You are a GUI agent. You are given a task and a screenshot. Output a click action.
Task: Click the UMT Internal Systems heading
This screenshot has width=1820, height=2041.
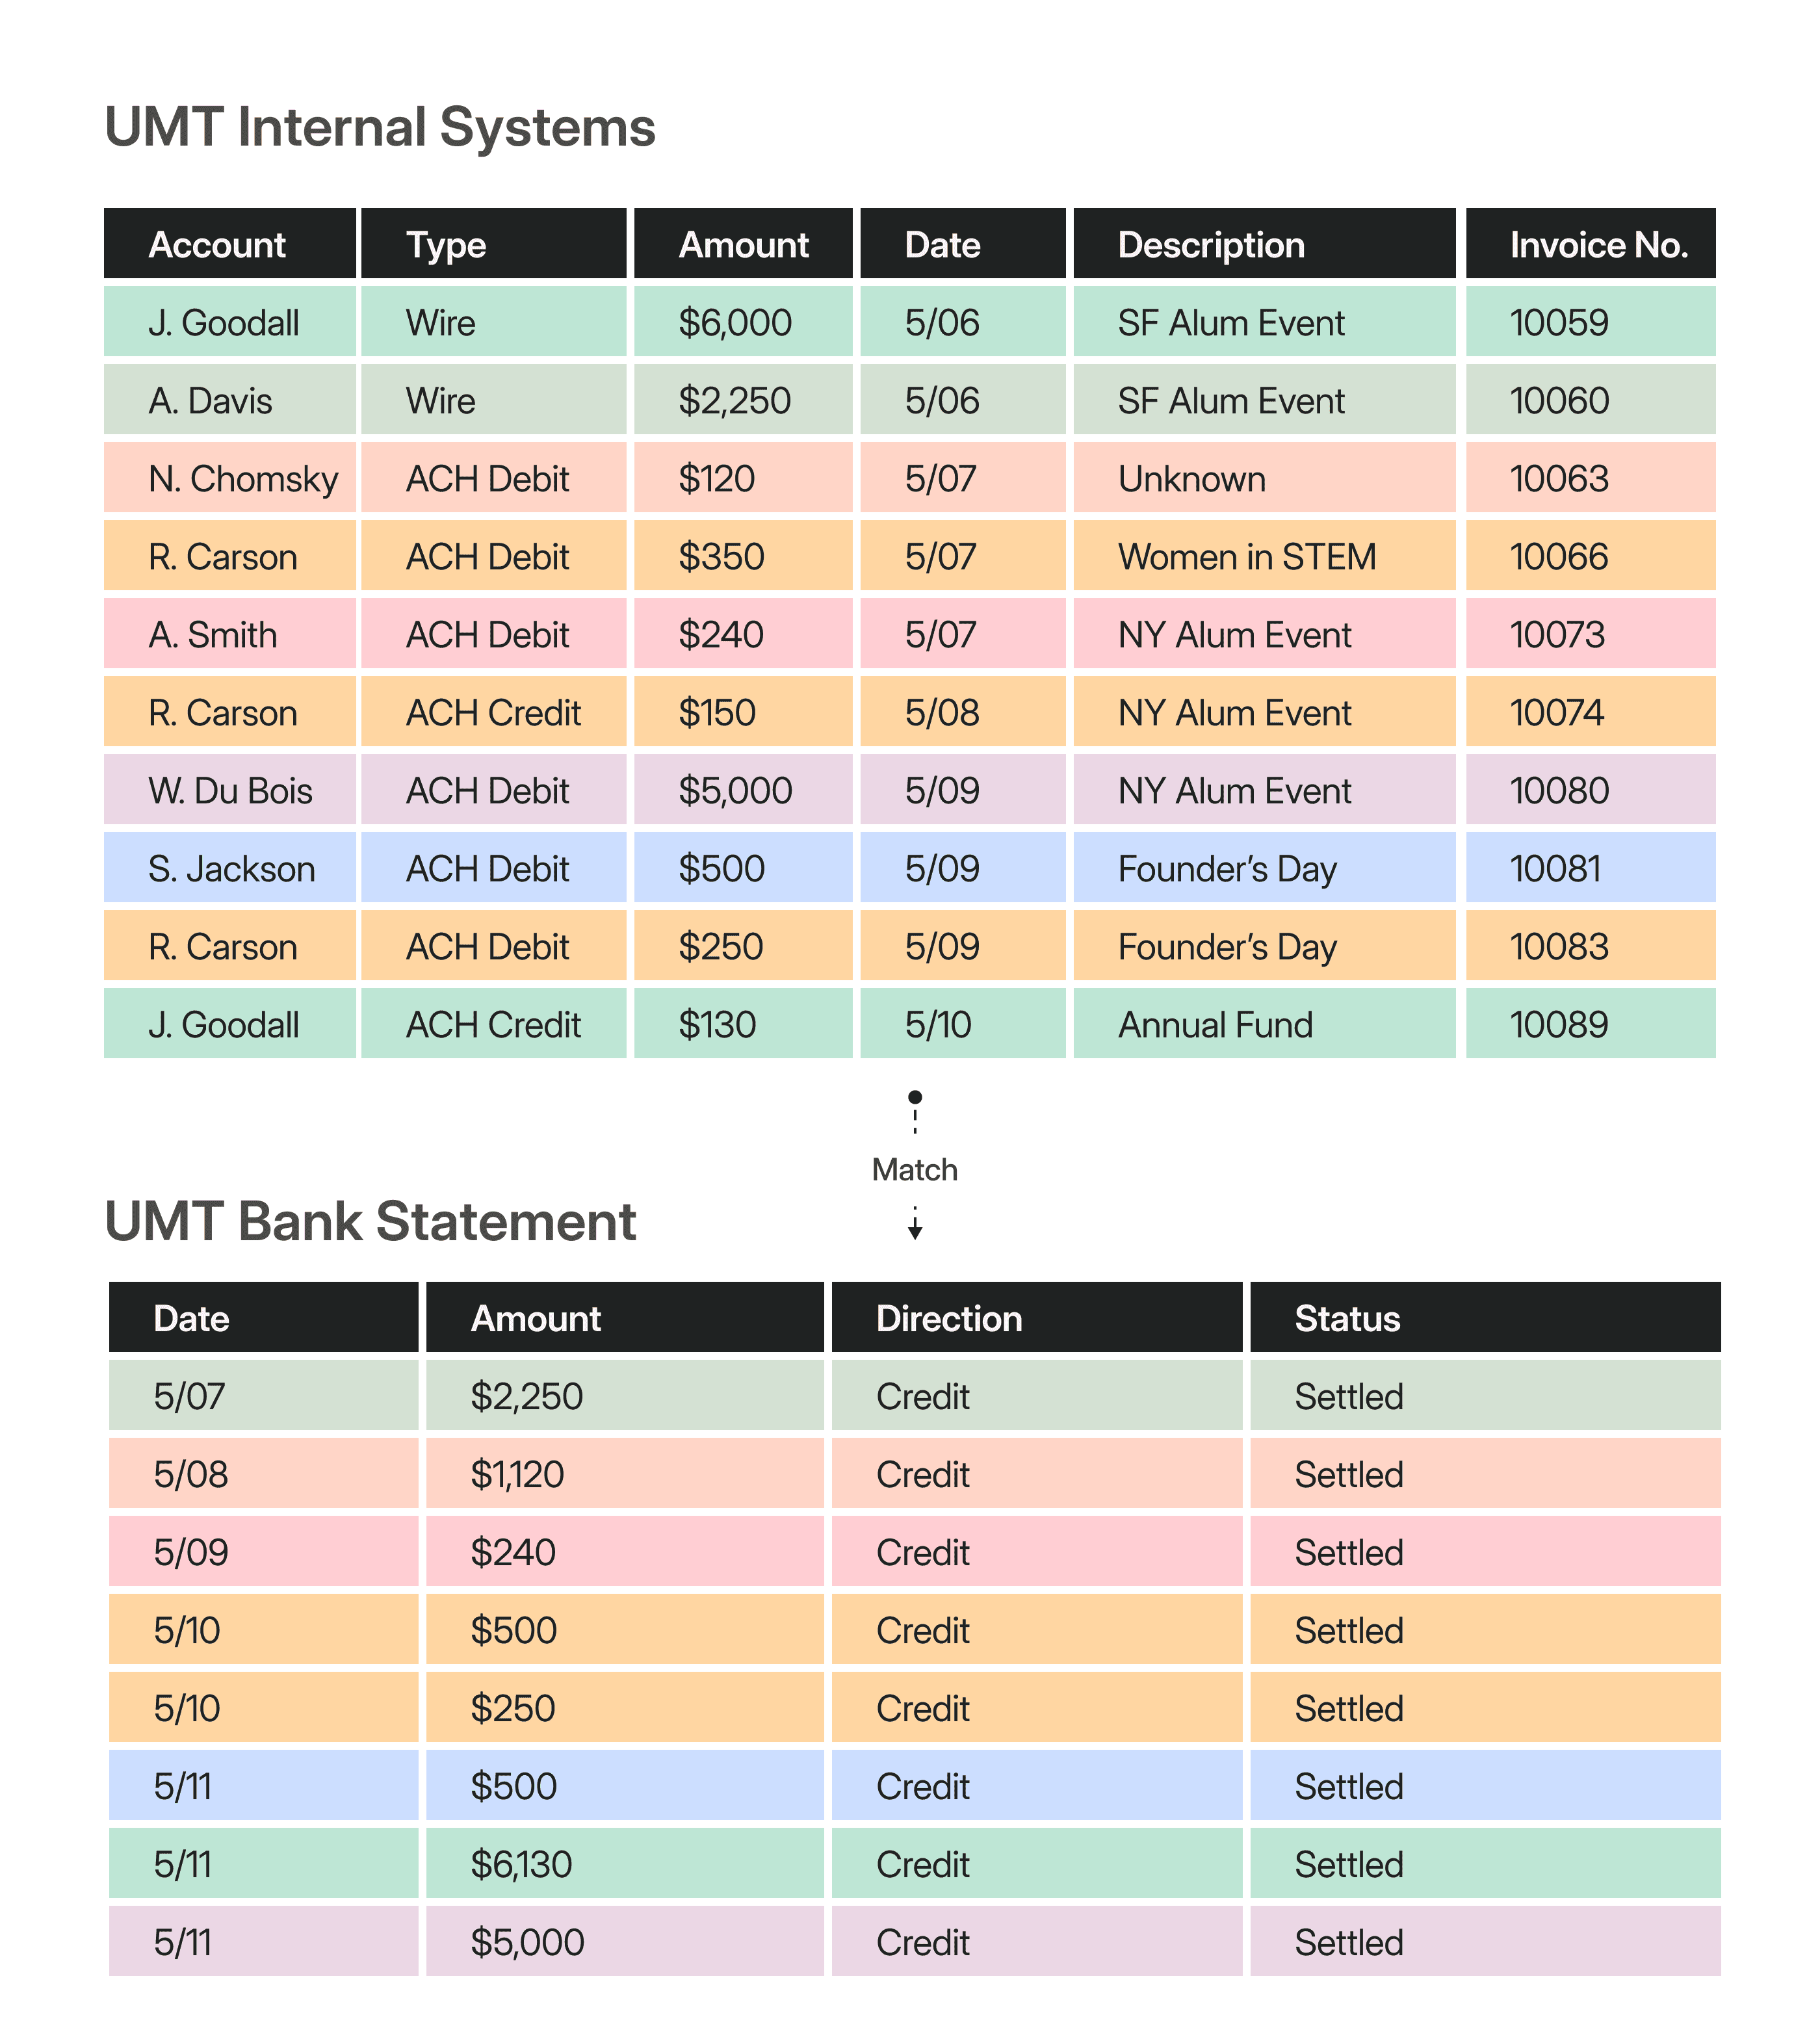(380, 127)
